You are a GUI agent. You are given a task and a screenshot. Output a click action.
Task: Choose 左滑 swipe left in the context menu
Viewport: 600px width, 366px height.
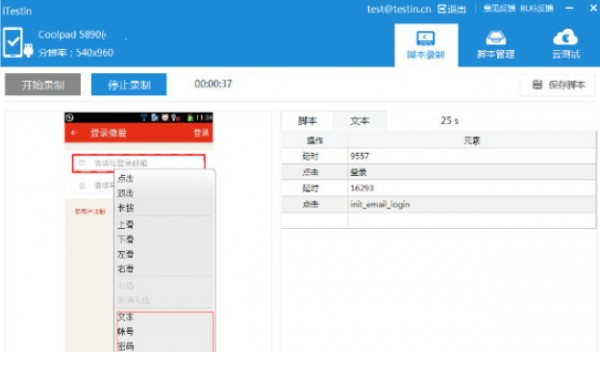tap(126, 254)
